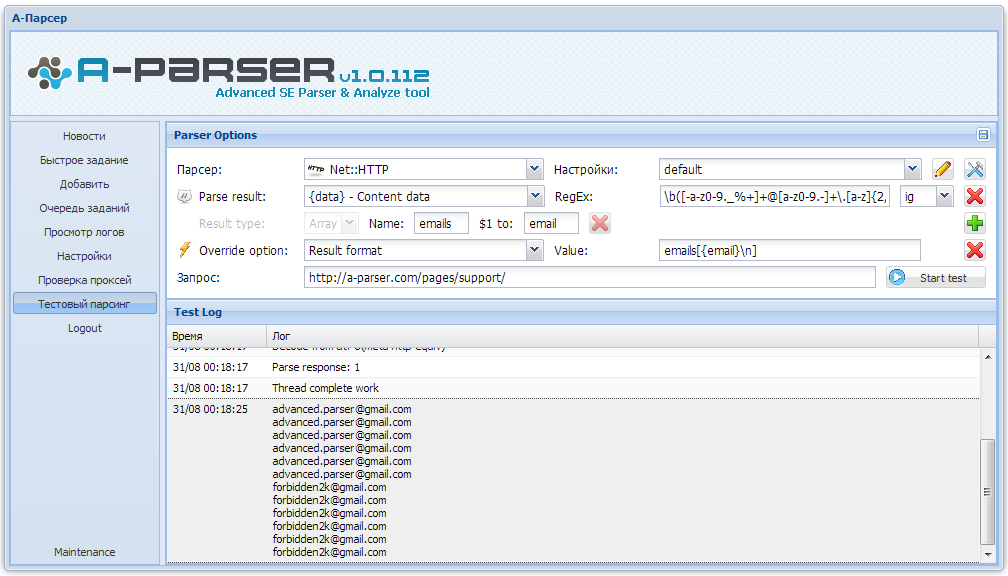Viewport: 1008px width, 576px height.
Task: Open Очередь заданий in the sidebar
Action: click(x=84, y=208)
